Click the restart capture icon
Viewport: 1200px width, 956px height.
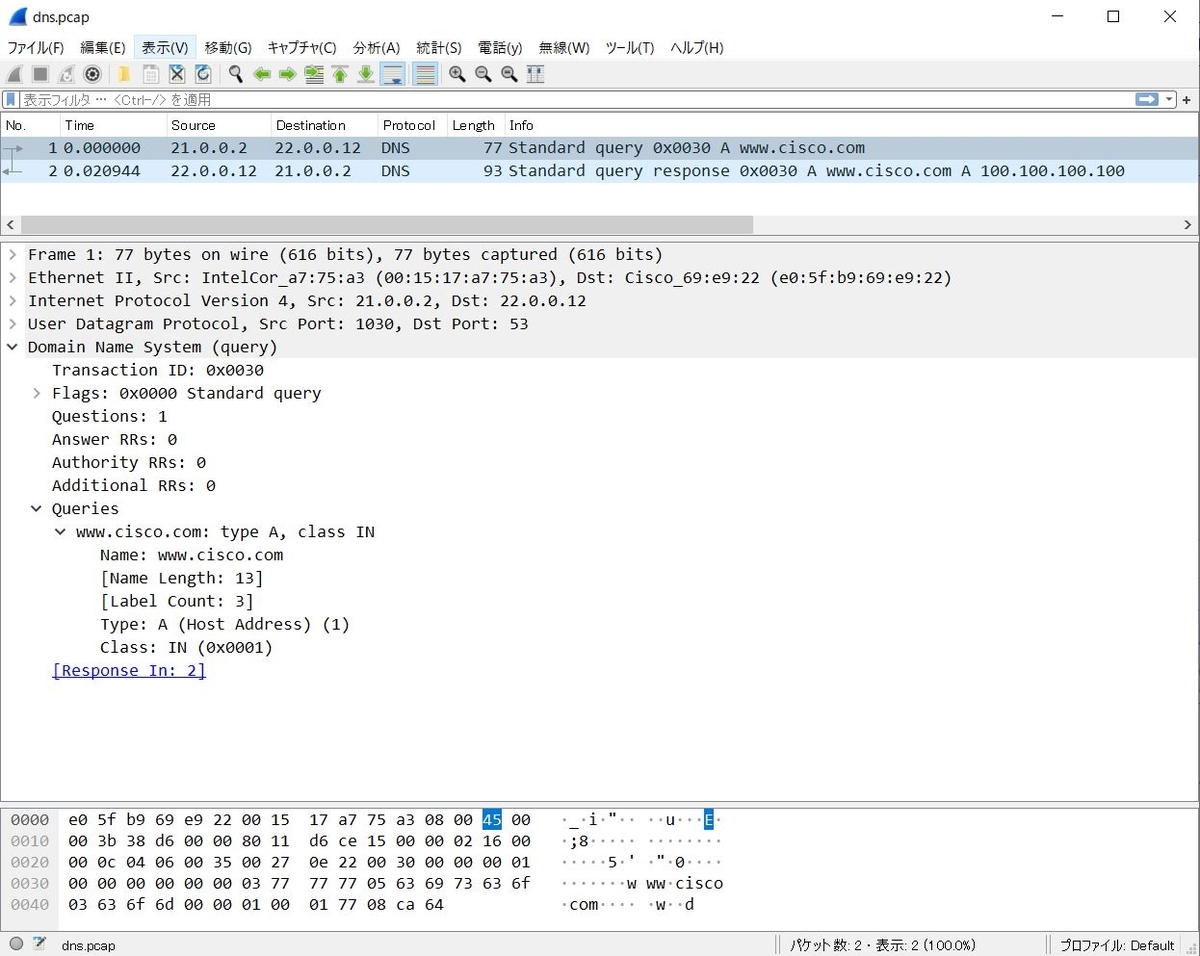[x=67, y=74]
